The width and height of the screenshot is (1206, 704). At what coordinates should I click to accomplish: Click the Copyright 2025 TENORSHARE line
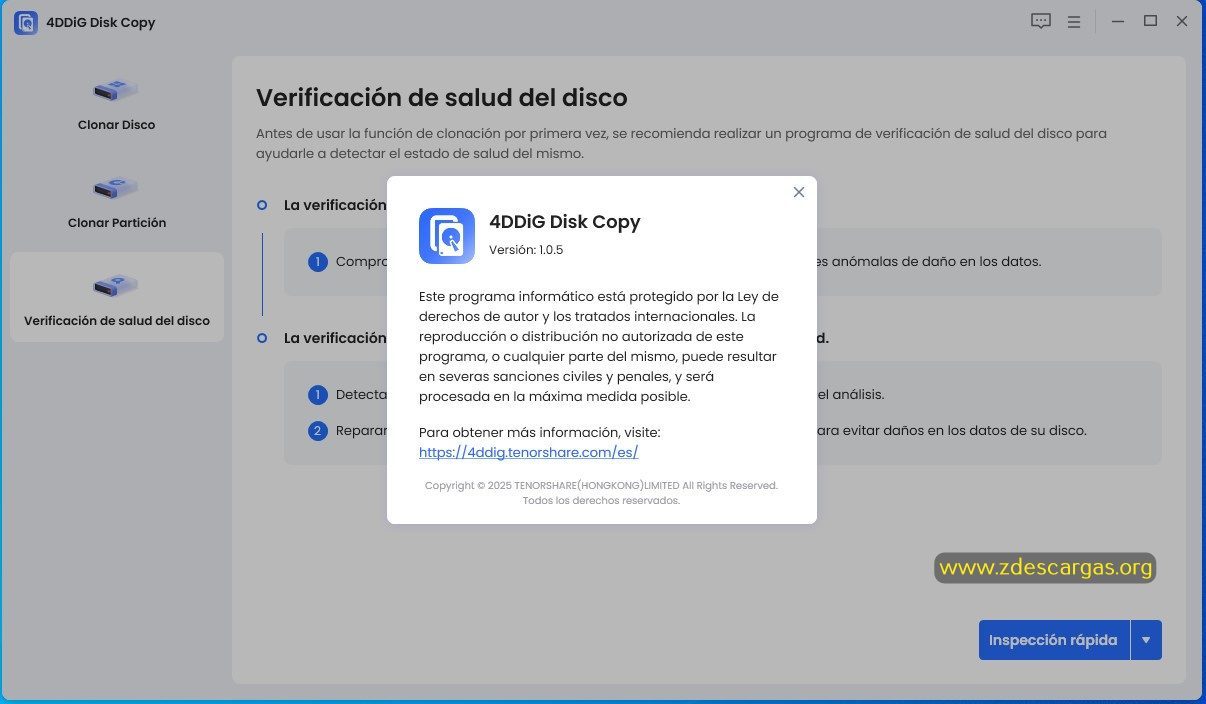click(601, 485)
